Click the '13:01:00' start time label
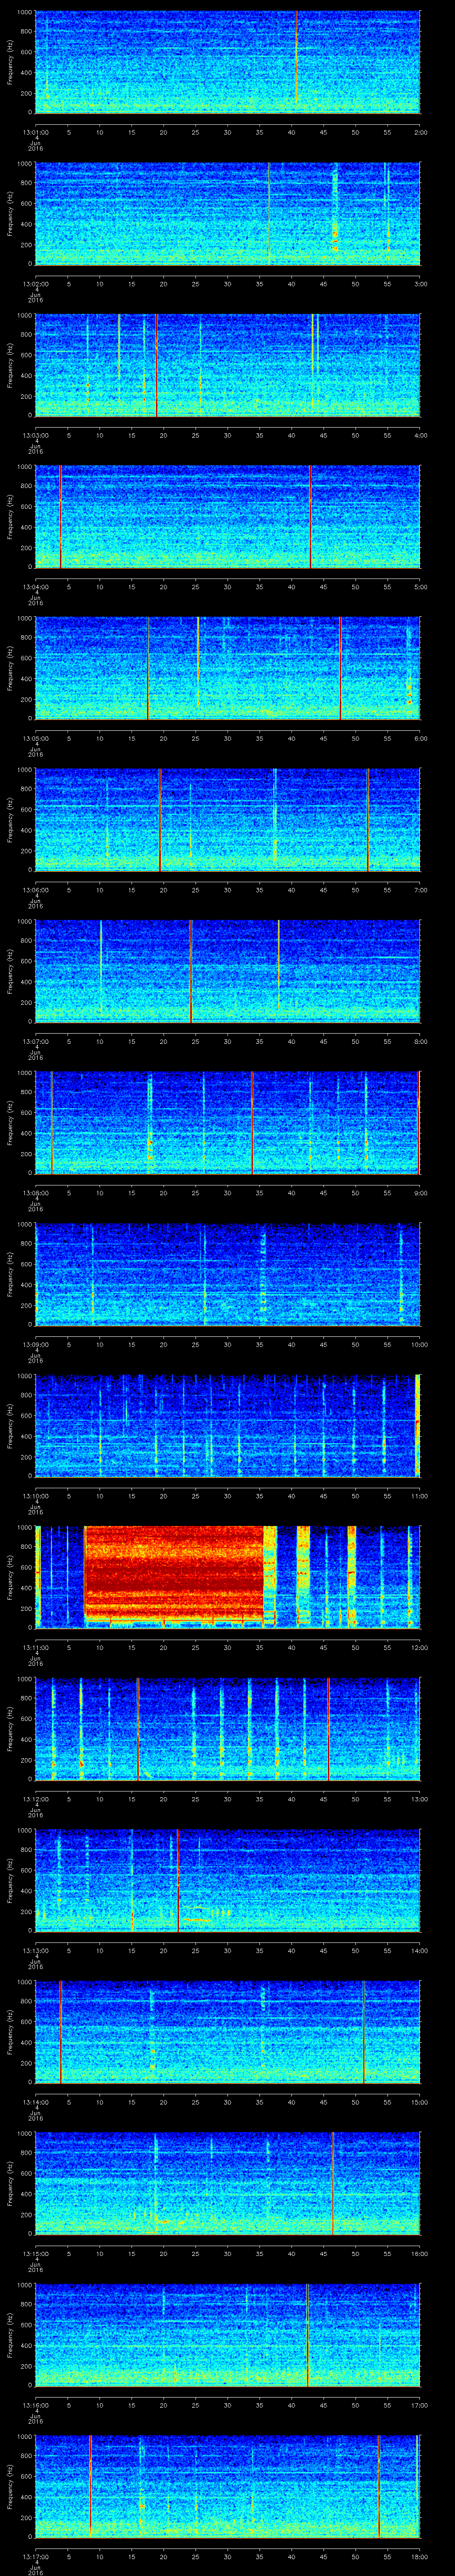The image size is (455, 2576). tap(36, 132)
